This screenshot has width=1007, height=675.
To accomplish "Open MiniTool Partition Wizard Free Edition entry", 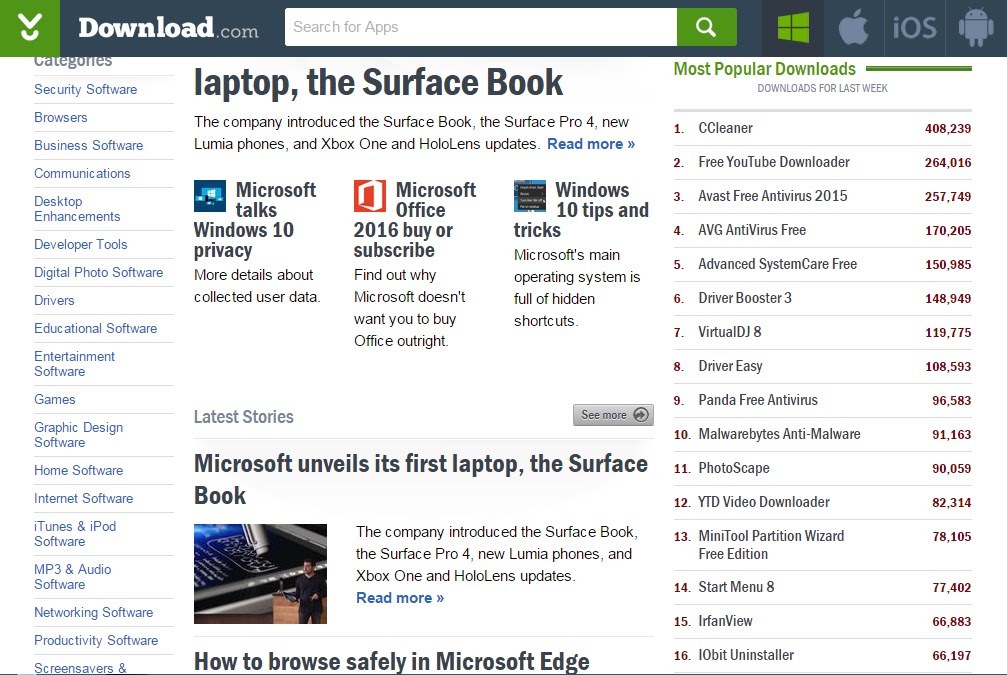I will click(x=771, y=545).
